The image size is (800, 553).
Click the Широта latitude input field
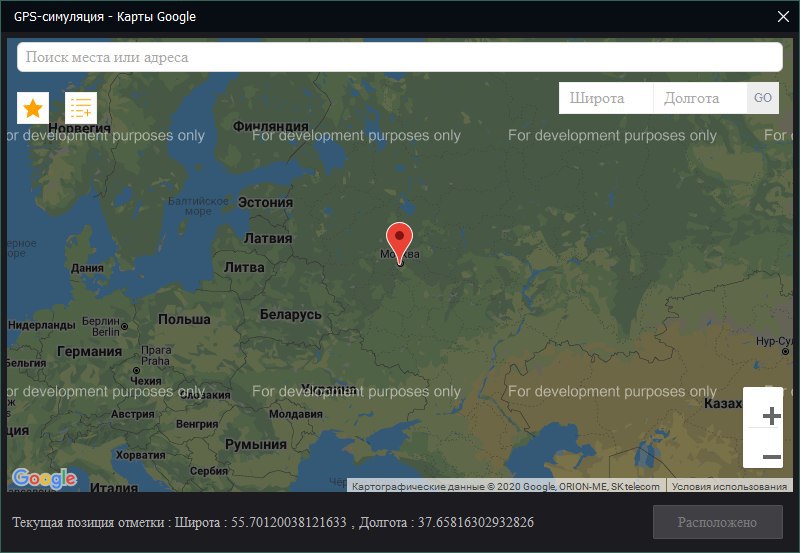pyautogui.click(x=606, y=98)
